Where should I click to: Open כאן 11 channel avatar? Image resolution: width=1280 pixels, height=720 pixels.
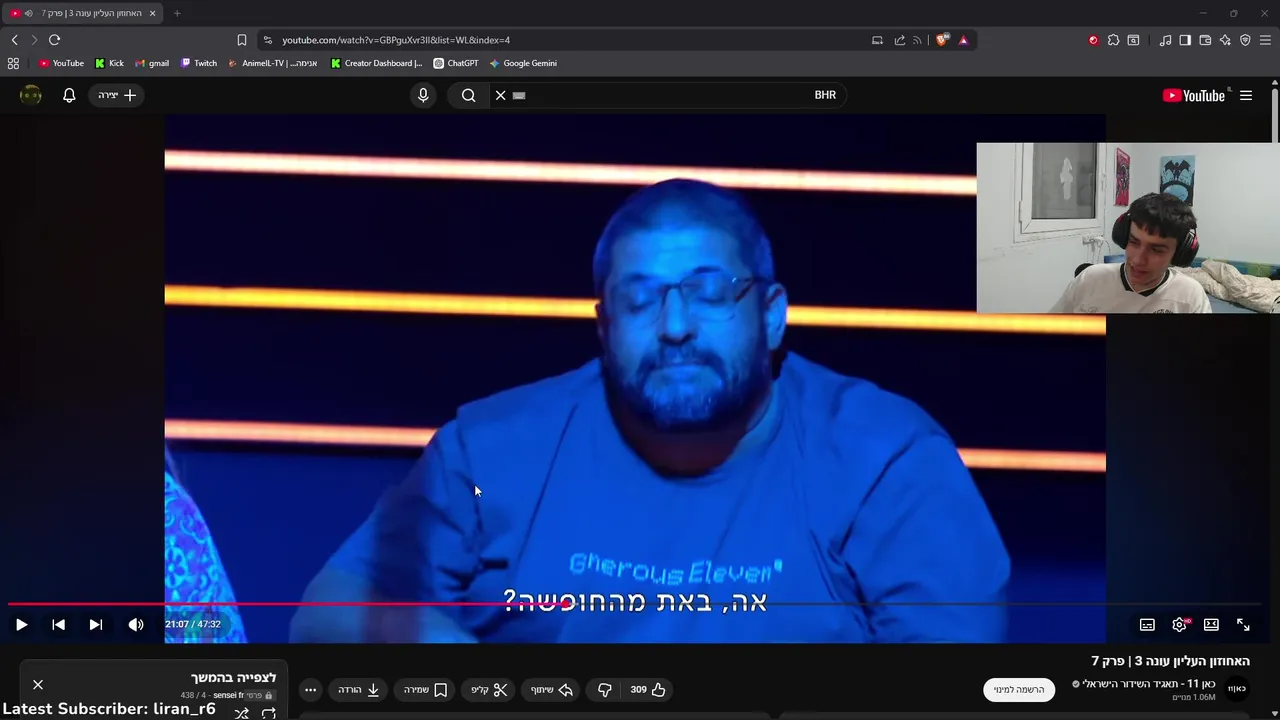[x=1237, y=688]
